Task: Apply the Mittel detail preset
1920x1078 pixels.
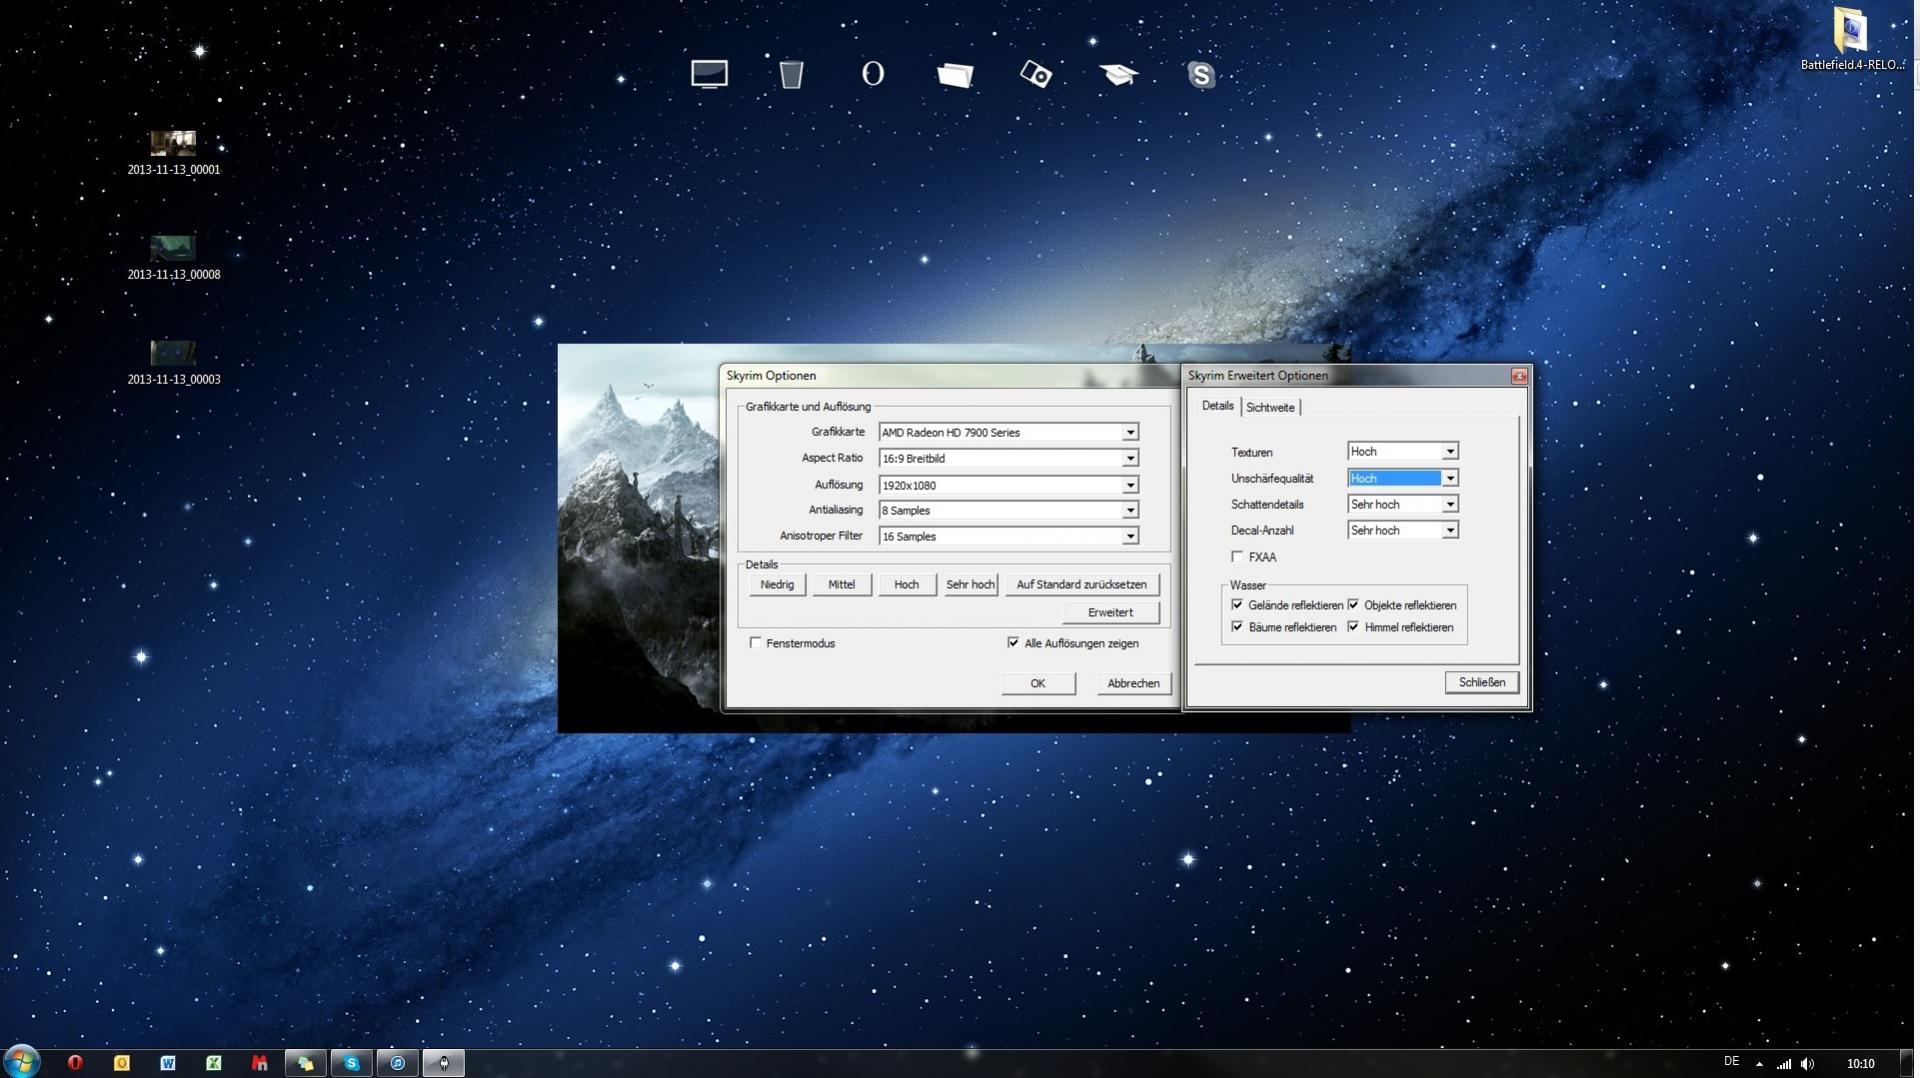Action: [x=841, y=584]
